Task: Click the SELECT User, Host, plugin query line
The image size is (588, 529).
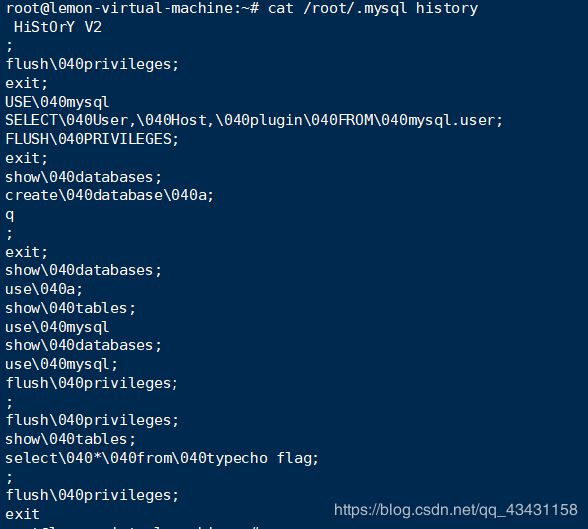Action: tap(254, 120)
